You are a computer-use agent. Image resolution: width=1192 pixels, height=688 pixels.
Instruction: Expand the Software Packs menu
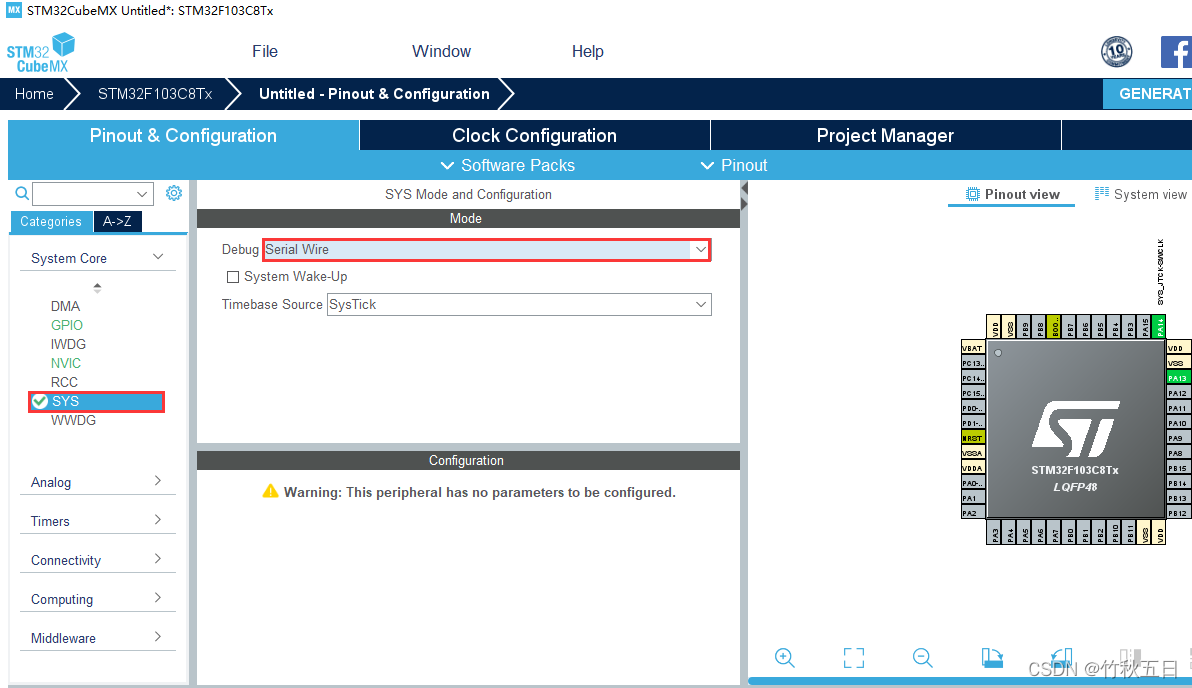(508, 165)
